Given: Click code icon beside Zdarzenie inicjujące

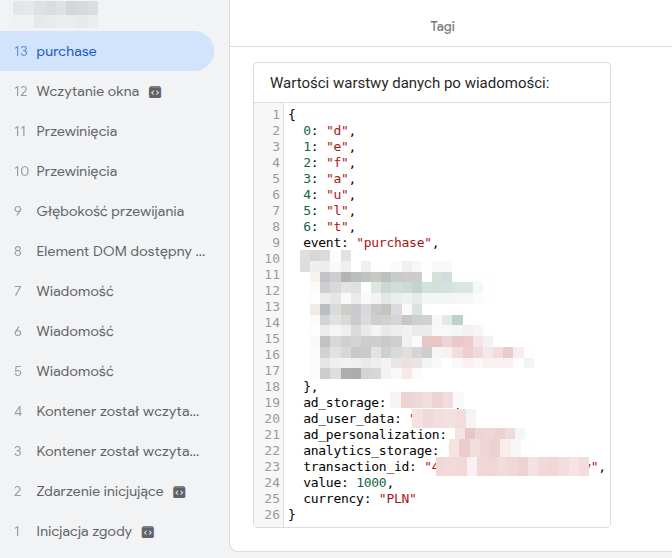Looking at the screenshot, I should 179,492.
